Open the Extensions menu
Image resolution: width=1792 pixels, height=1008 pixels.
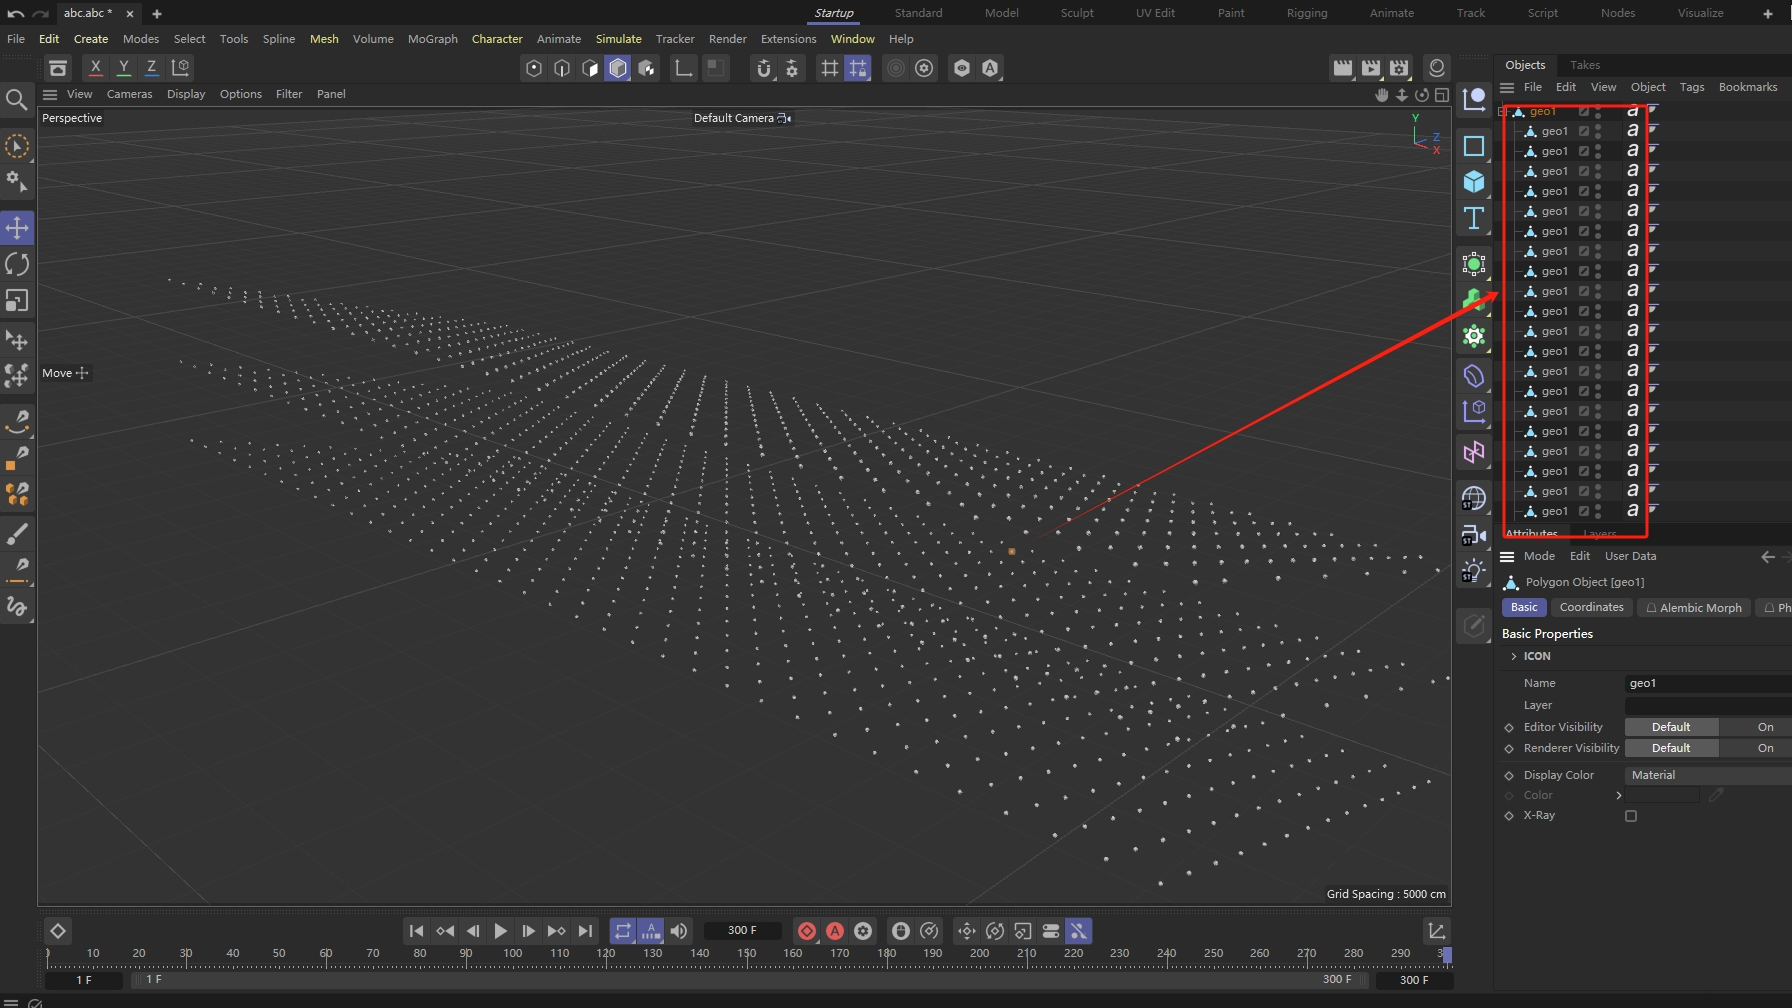(788, 39)
